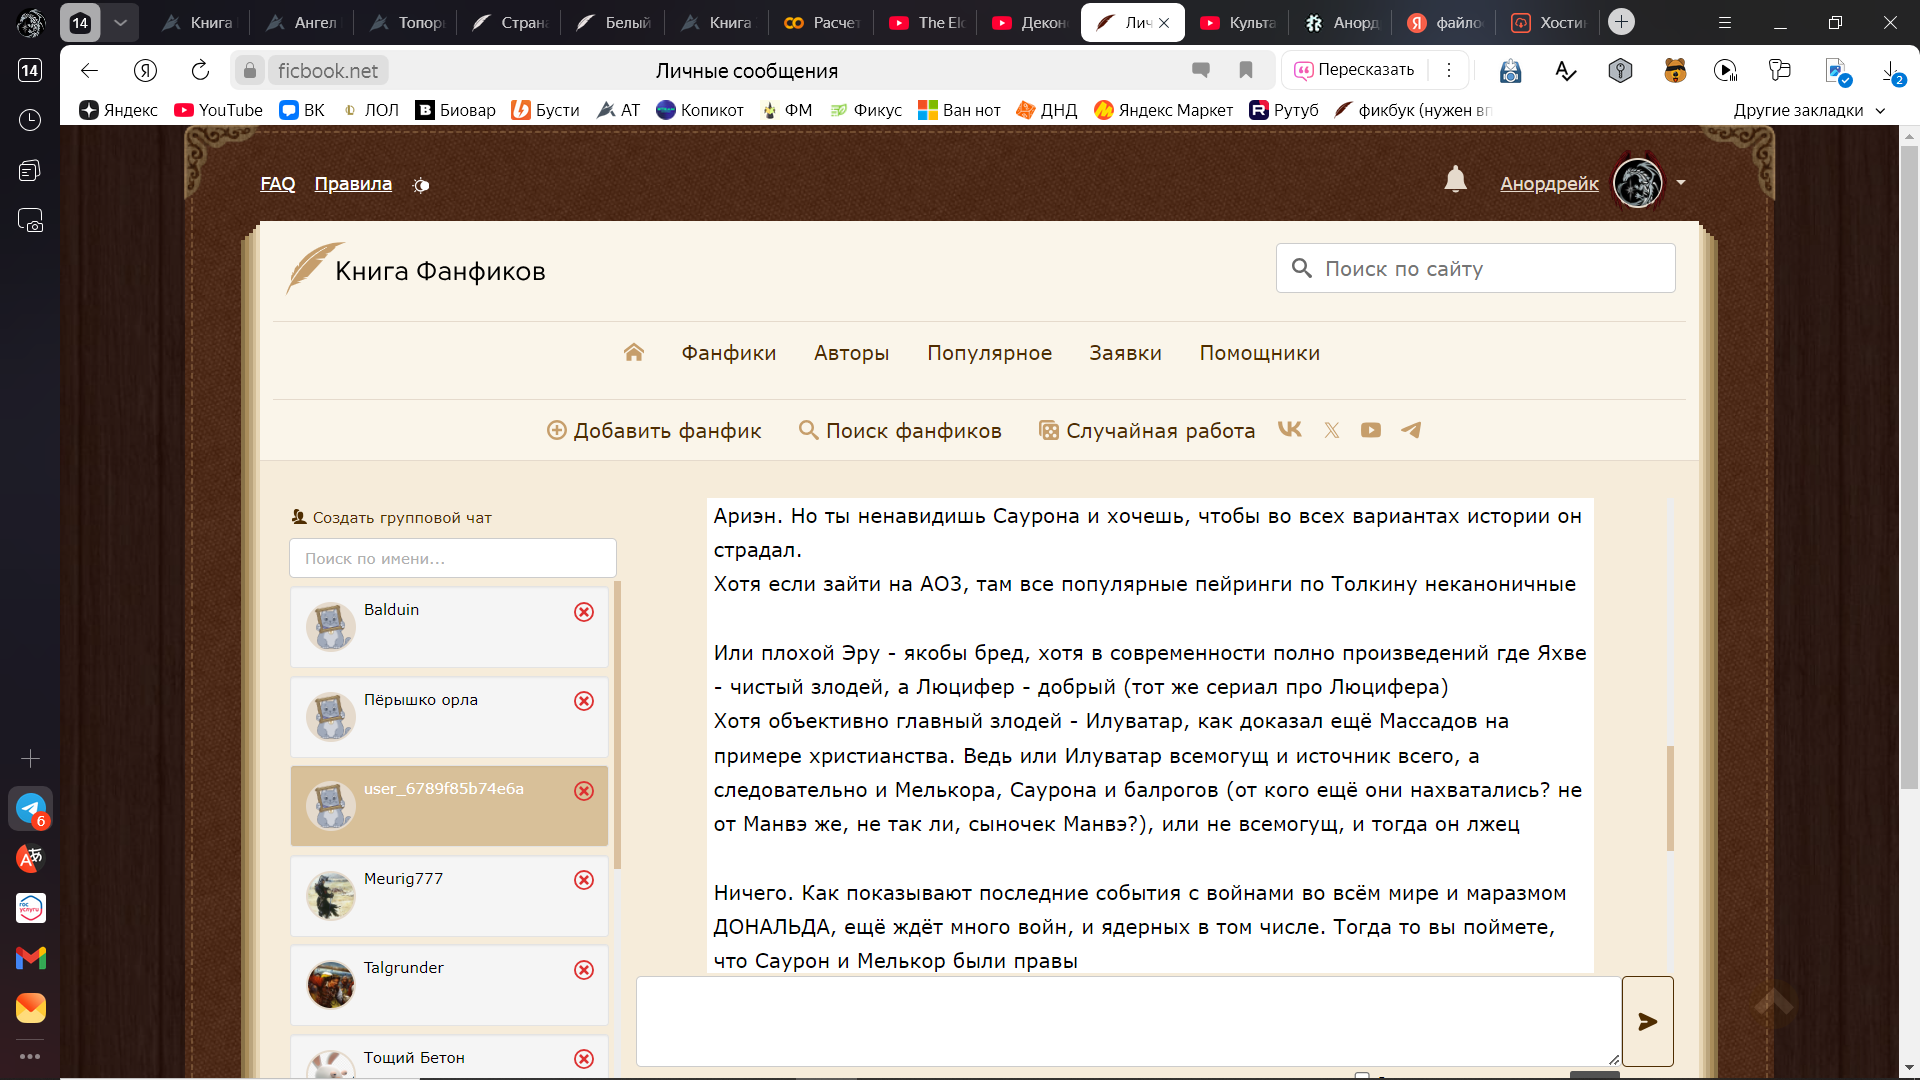Toggle the dark theme sun icon
This screenshot has height=1080, width=1920.
tap(421, 185)
